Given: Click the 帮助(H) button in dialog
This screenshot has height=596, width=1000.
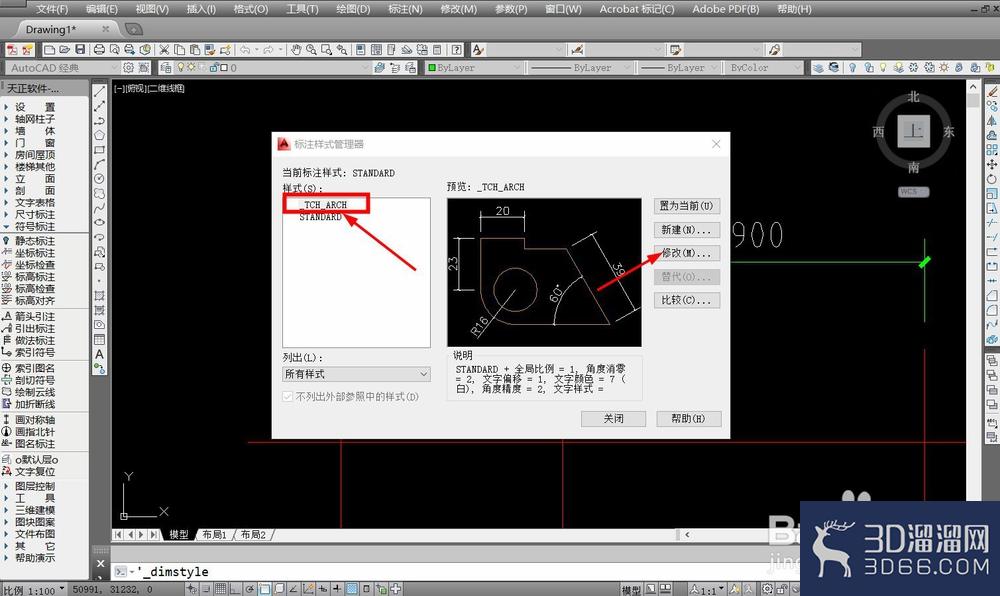Looking at the screenshot, I should tap(688, 419).
